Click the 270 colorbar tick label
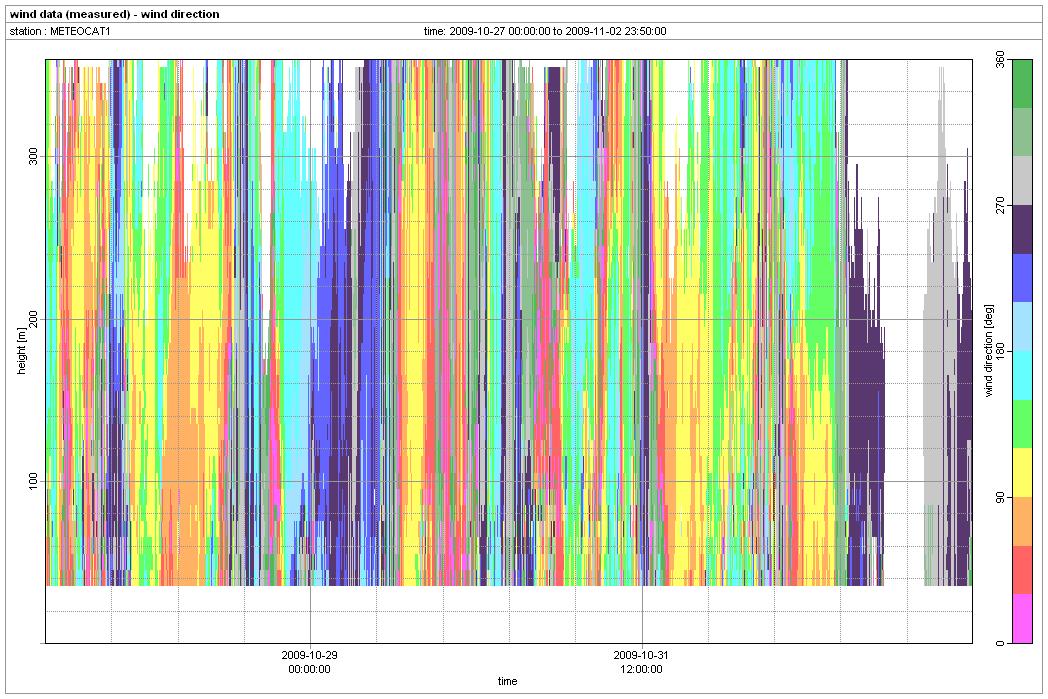Screen dimensions: 1048x699 [1000, 206]
